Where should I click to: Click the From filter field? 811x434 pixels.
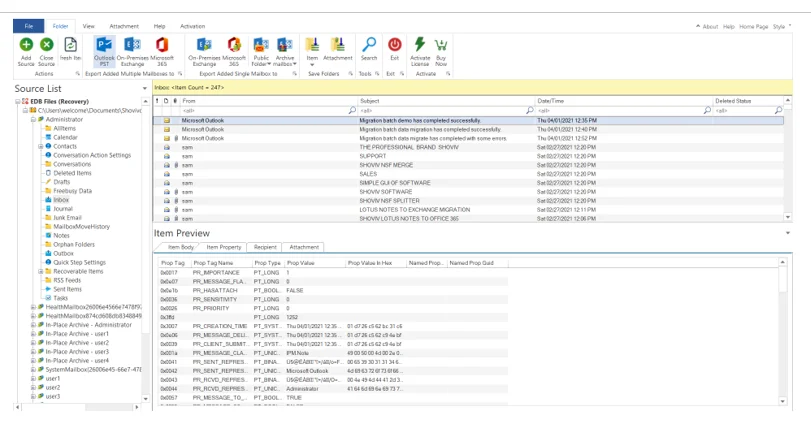pyautogui.click(x=268, y=111)
